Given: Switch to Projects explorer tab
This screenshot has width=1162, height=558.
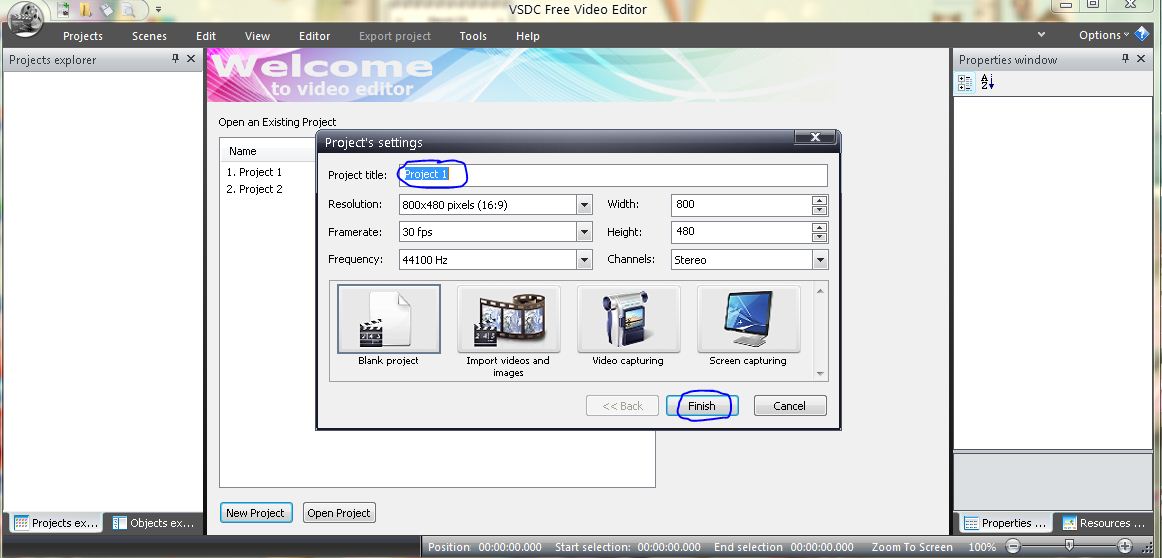Looking at the screenshot, I should click(x=56, y=523).
